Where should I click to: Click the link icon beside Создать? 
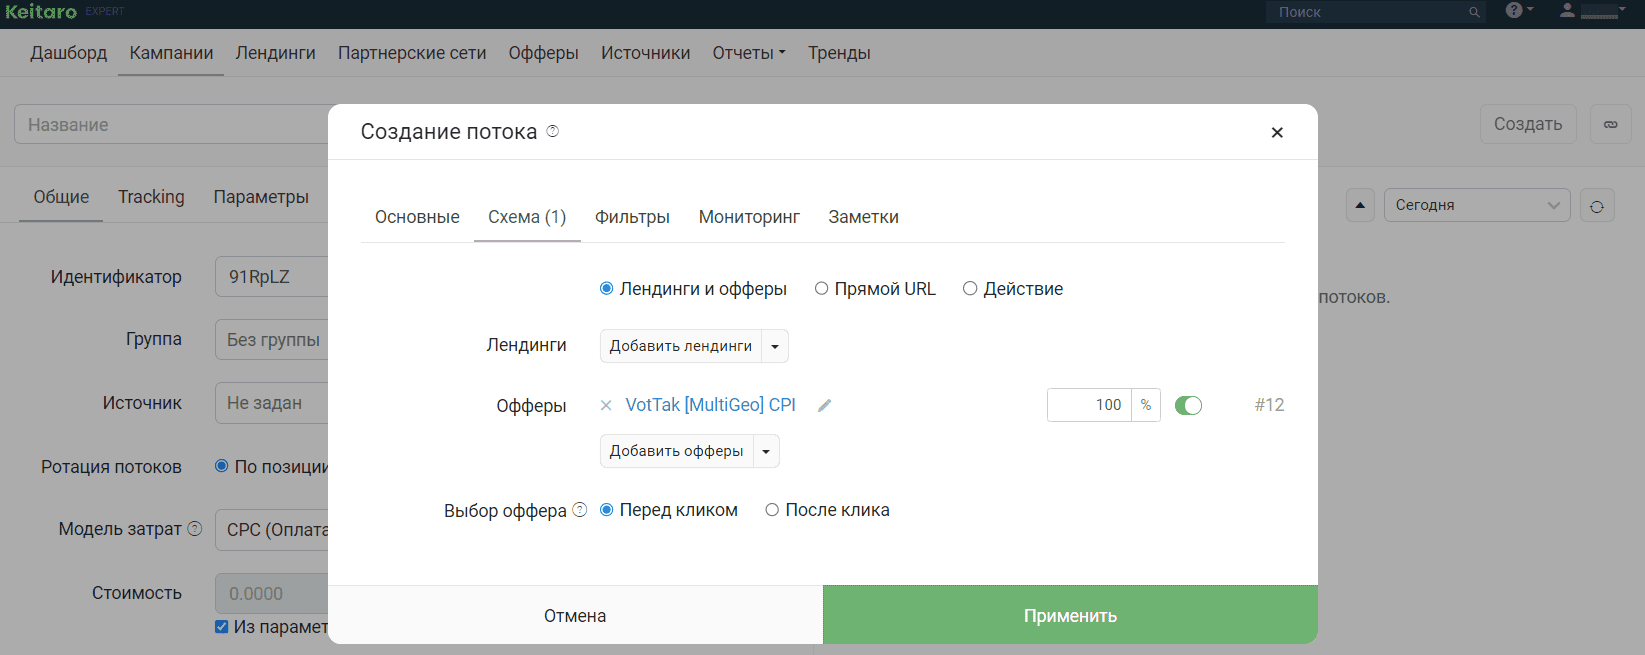(1611, 124)
